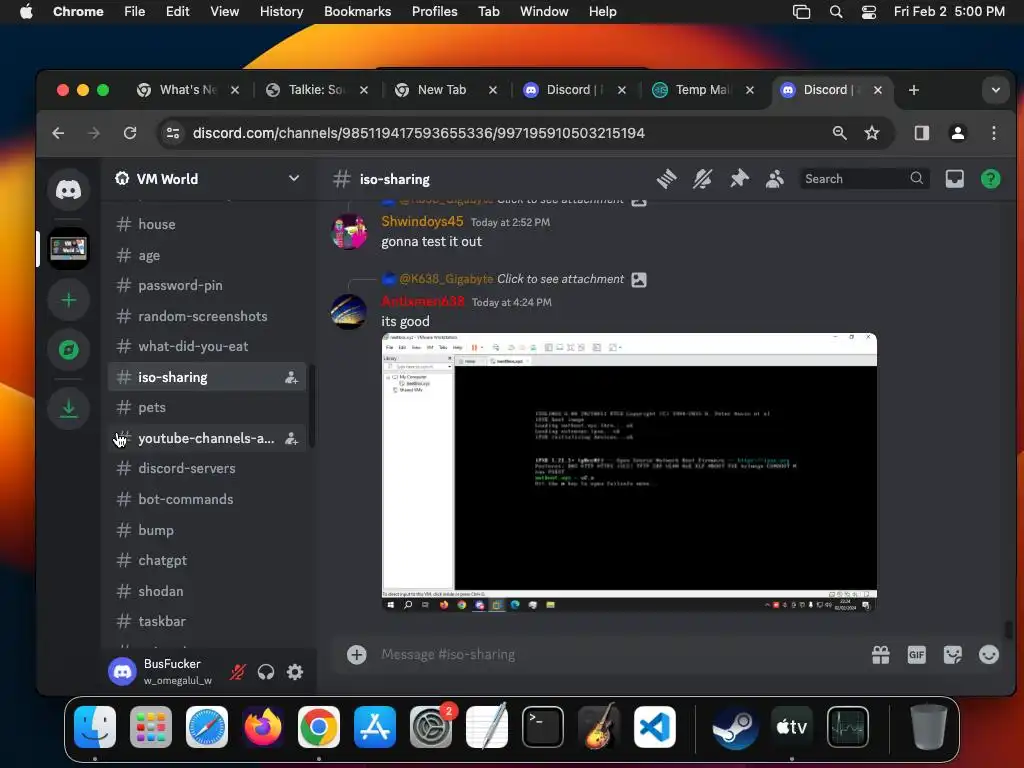Open a new Chrome tab with plus button
Viewport: 1024px width, 768px height.
coord(914,89)
